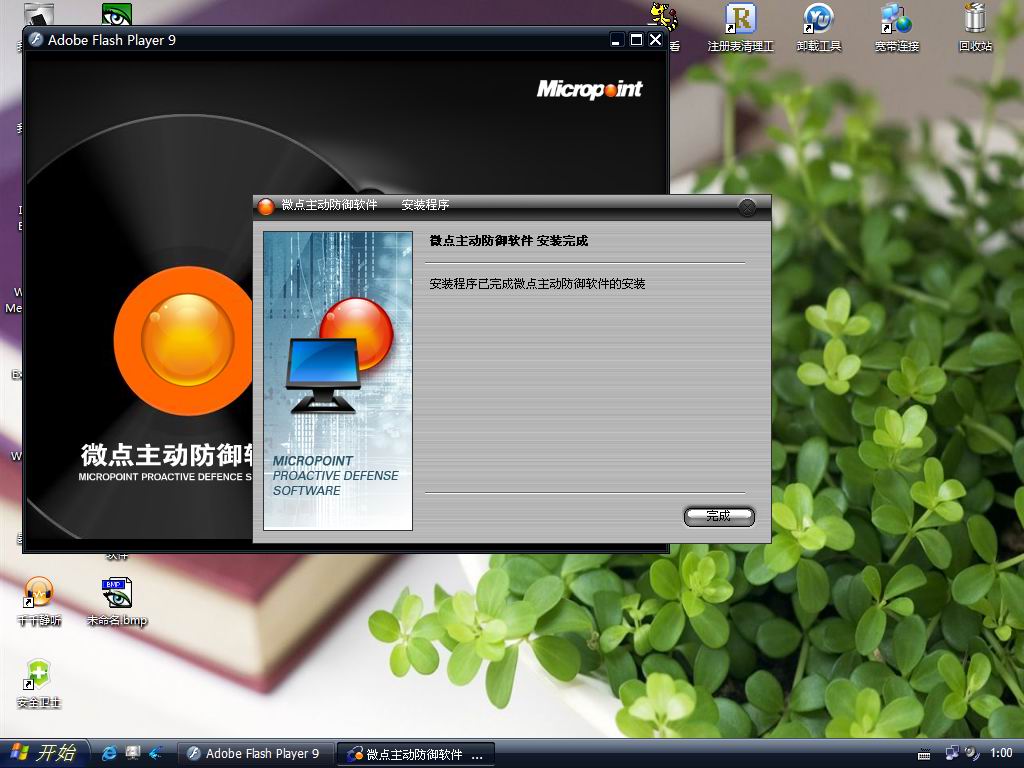Click the text '安装程序已完成微点主动防御软件的安装'

click(537, 283)
